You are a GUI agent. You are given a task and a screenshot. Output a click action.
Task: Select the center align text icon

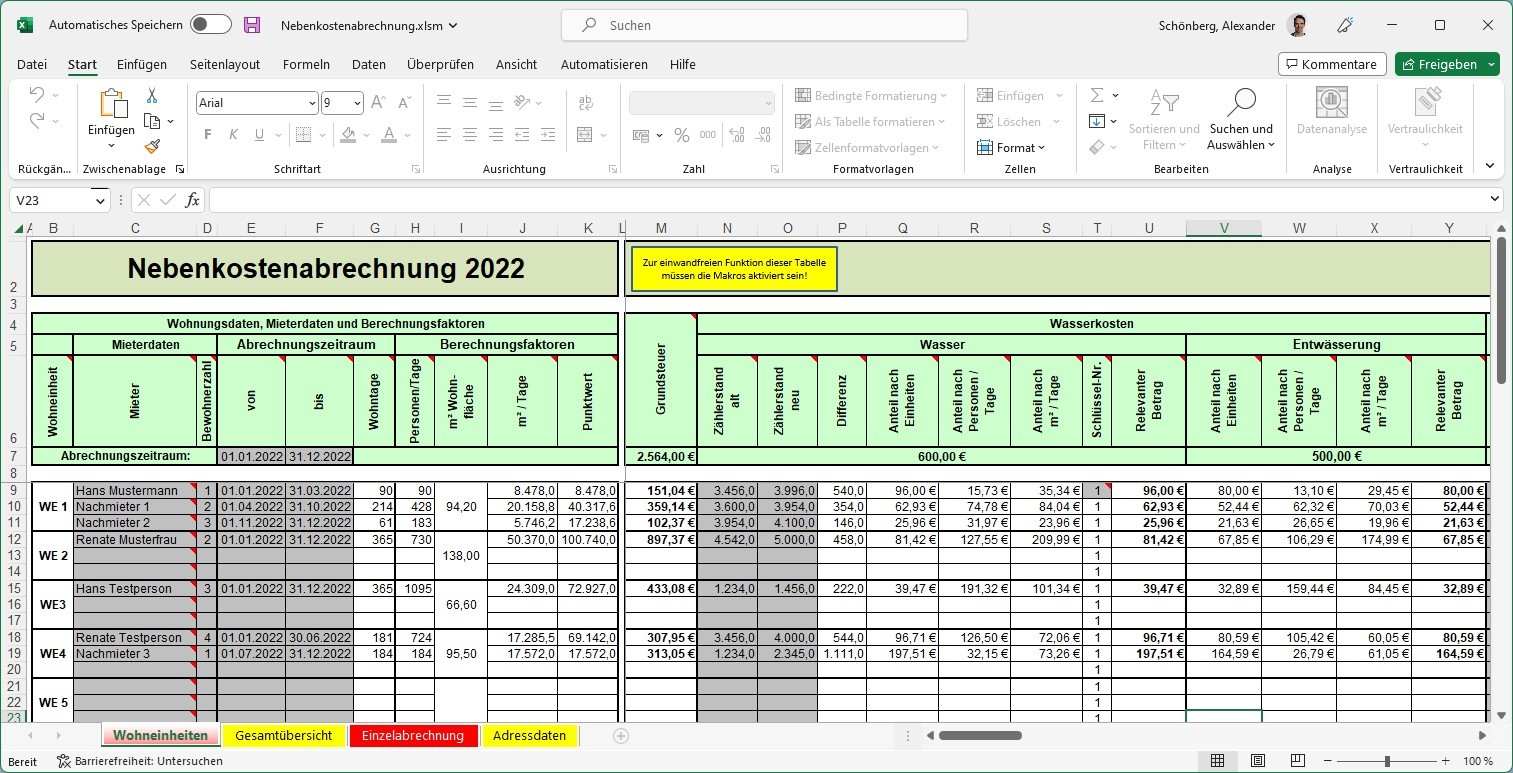(x=470, y=134)
